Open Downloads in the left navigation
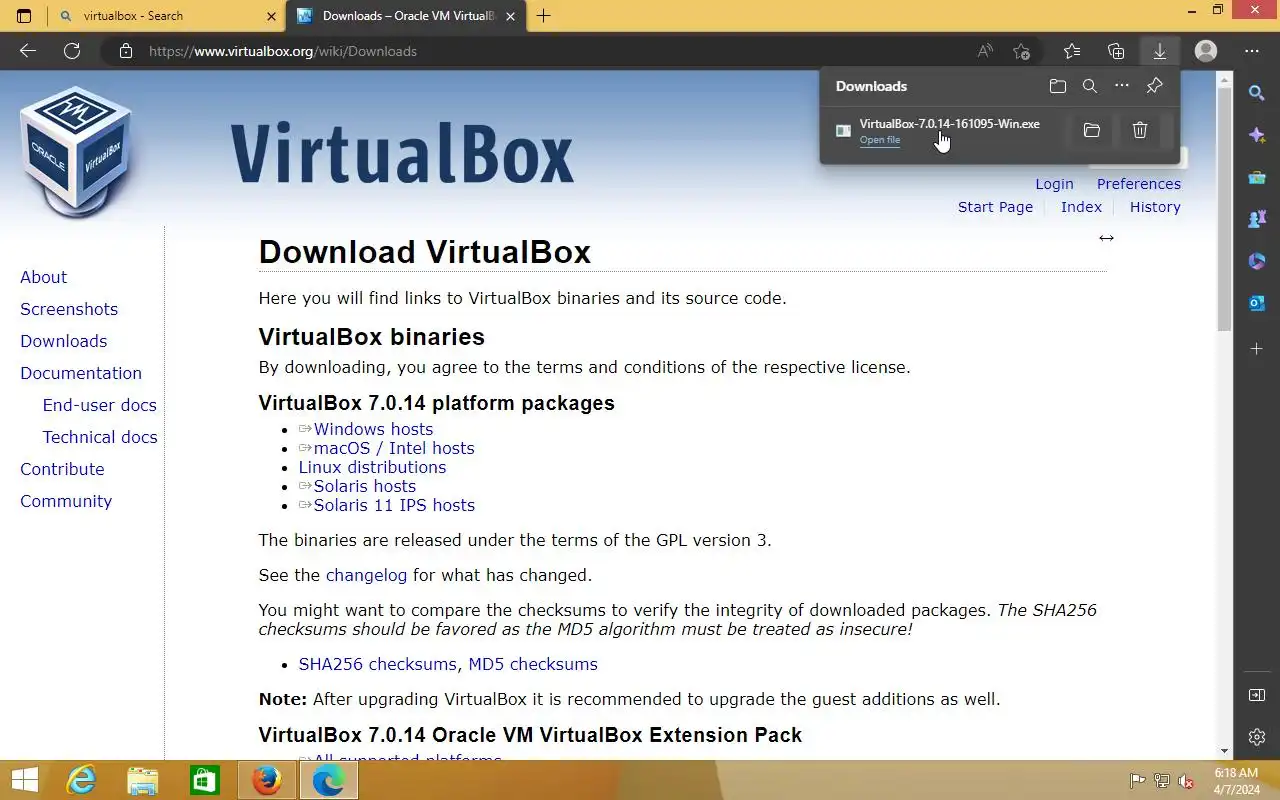Screen dimensions: 1280x800 (63, 341)
